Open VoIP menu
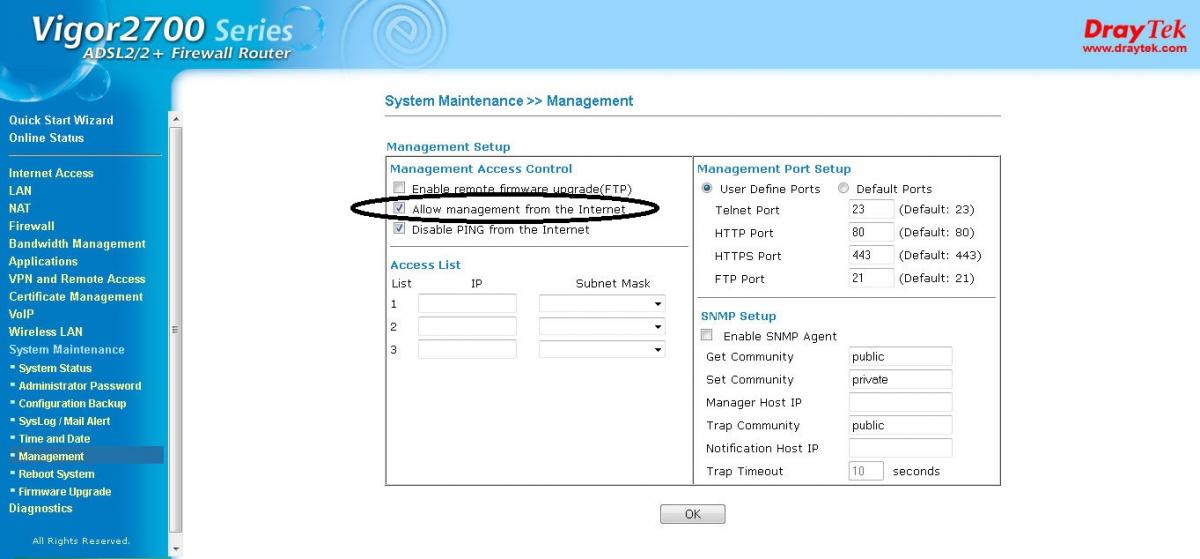Screen dimensions: 1200x559 (21, 314)
